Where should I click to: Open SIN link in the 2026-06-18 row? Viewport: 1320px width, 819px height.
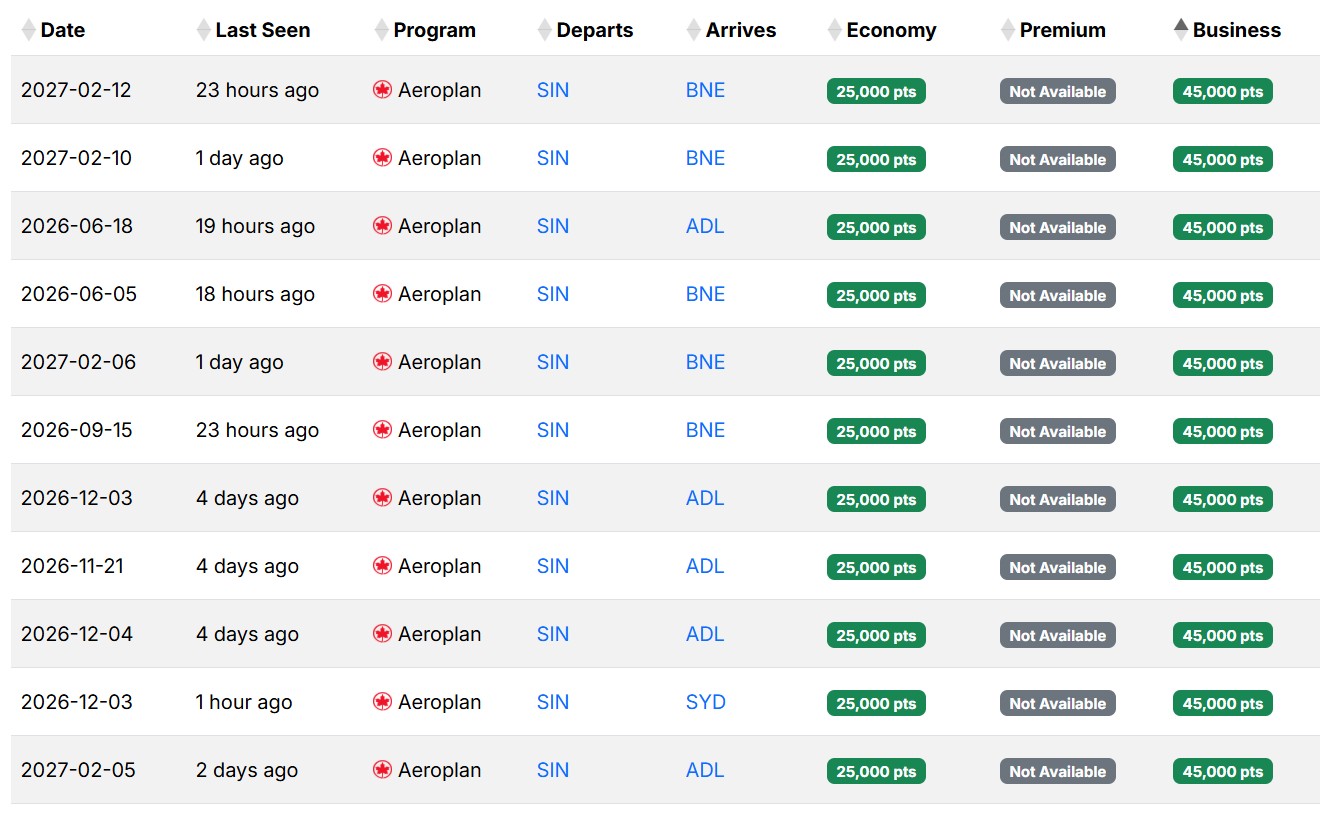coord(552,226)
